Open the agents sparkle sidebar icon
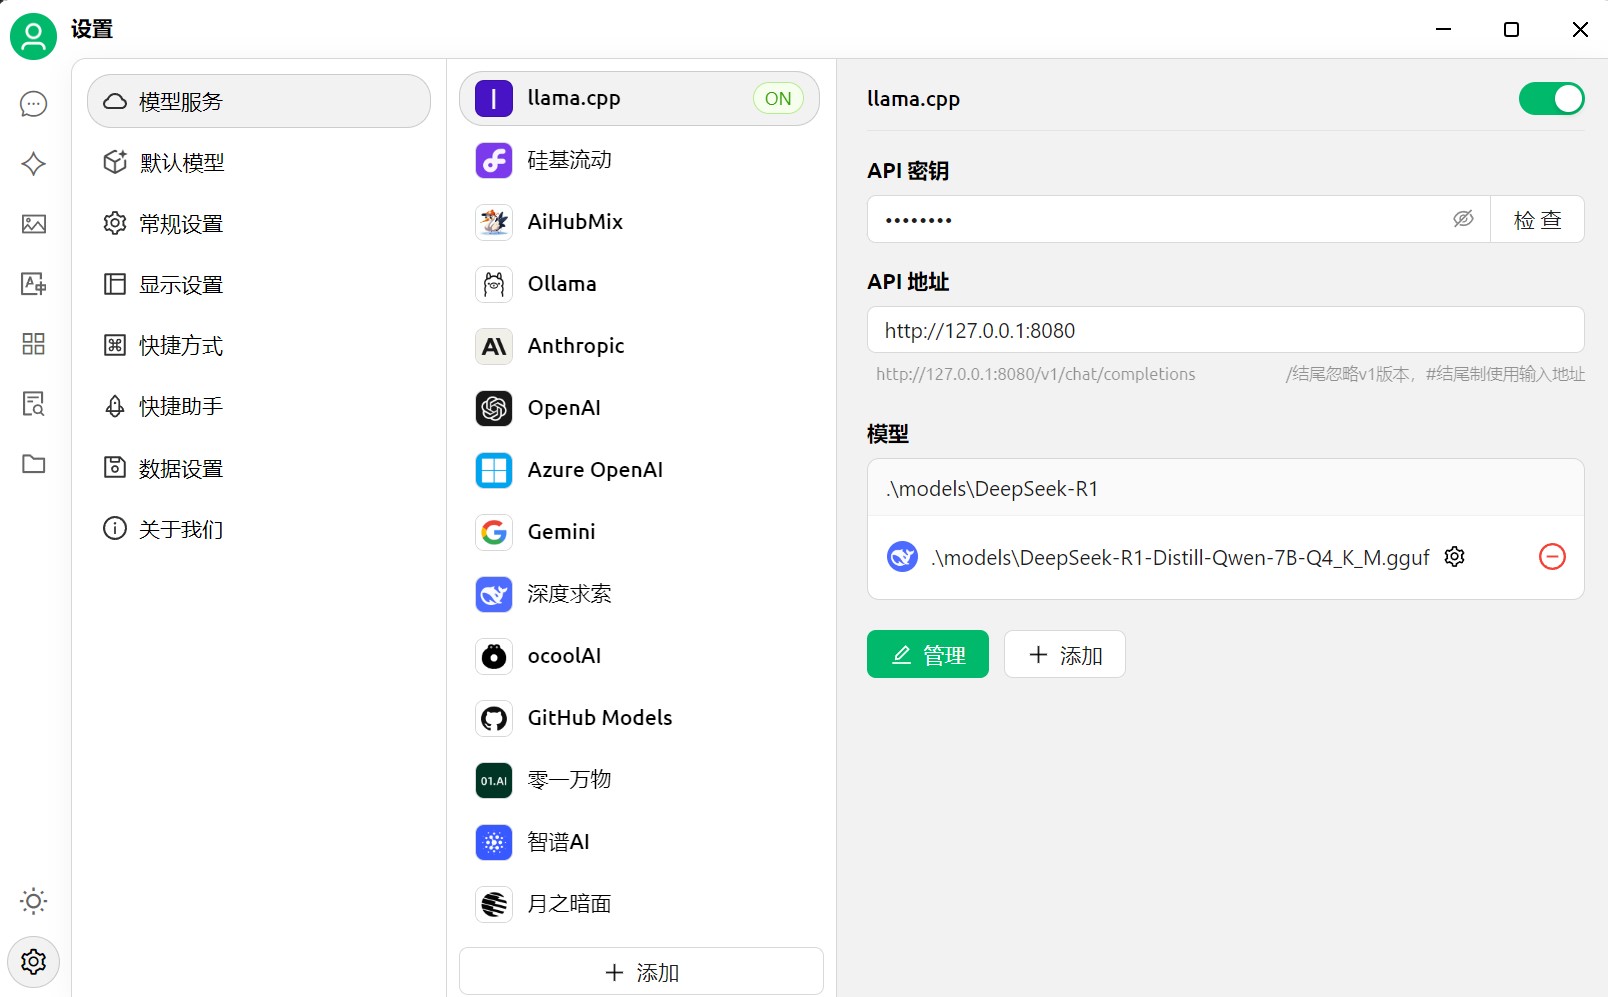The height and width of the screenshot is (997, 1608). (34, 164)
